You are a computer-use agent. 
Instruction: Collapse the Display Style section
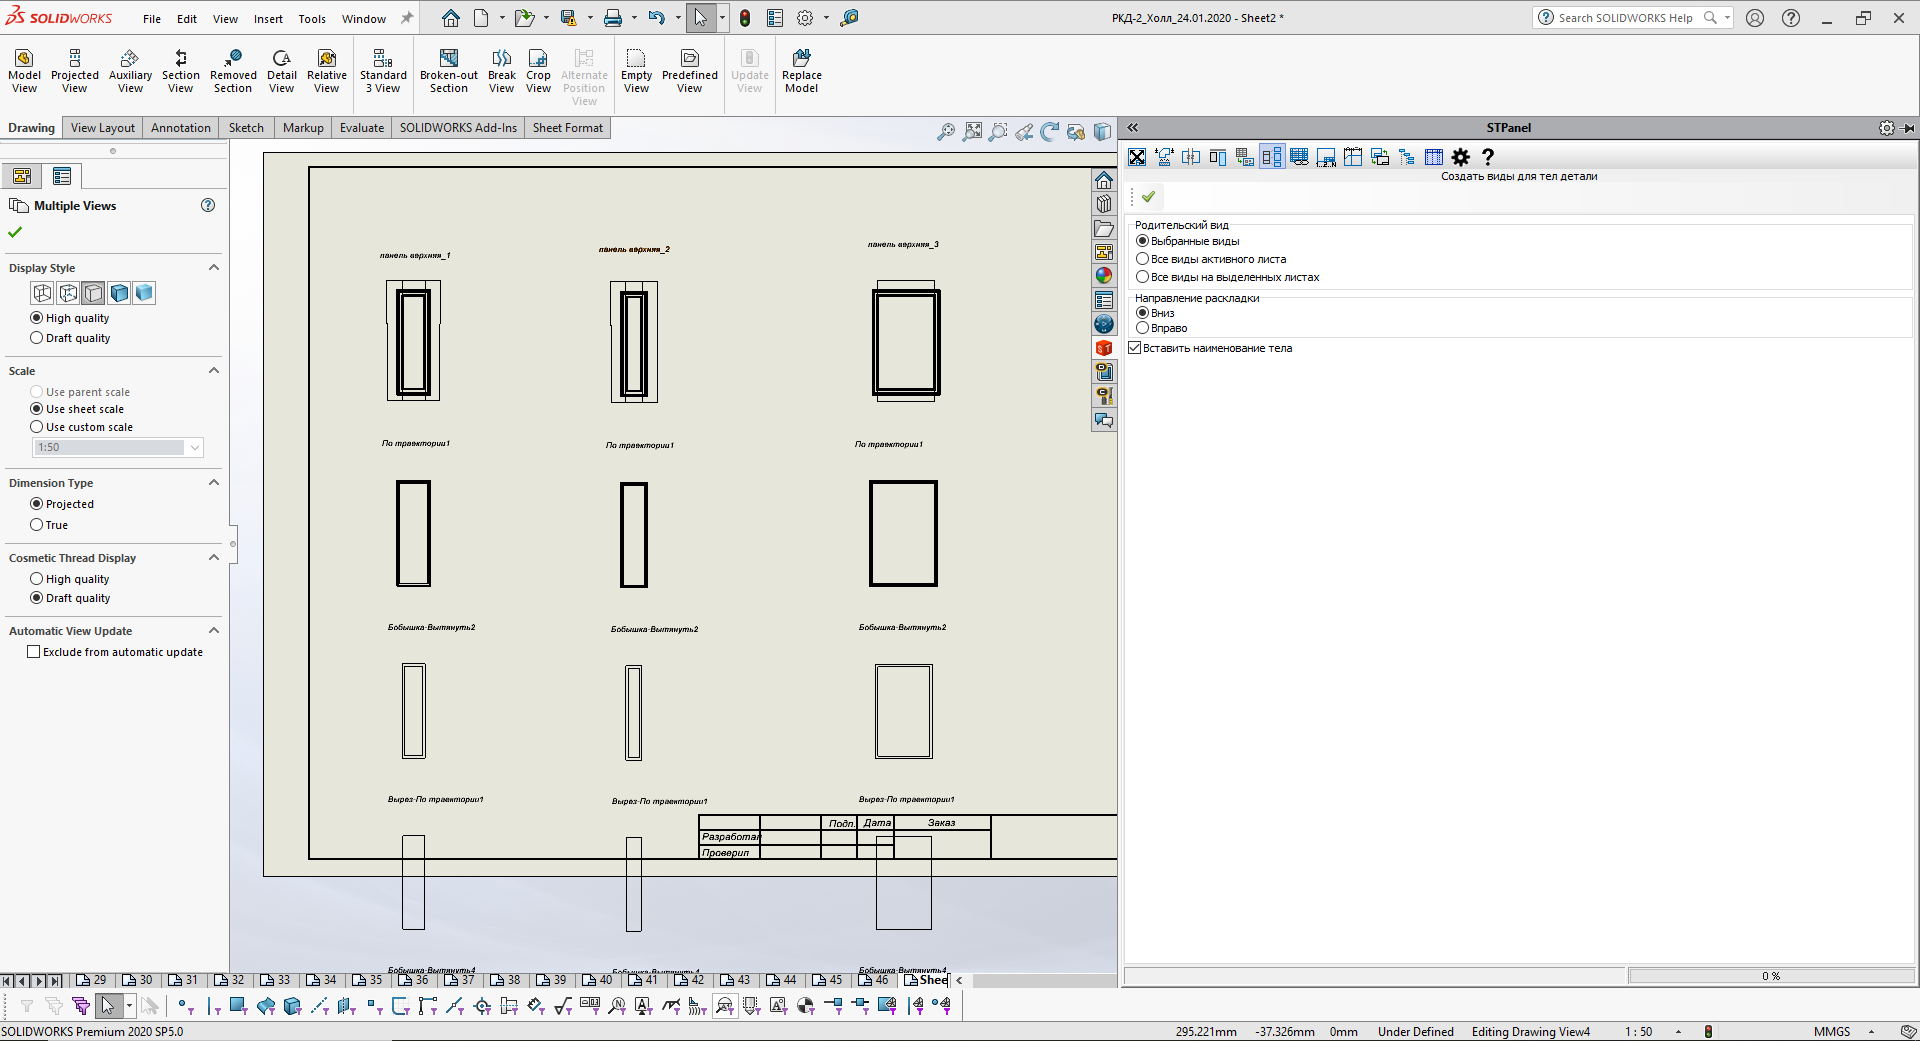tap(213, 268)
